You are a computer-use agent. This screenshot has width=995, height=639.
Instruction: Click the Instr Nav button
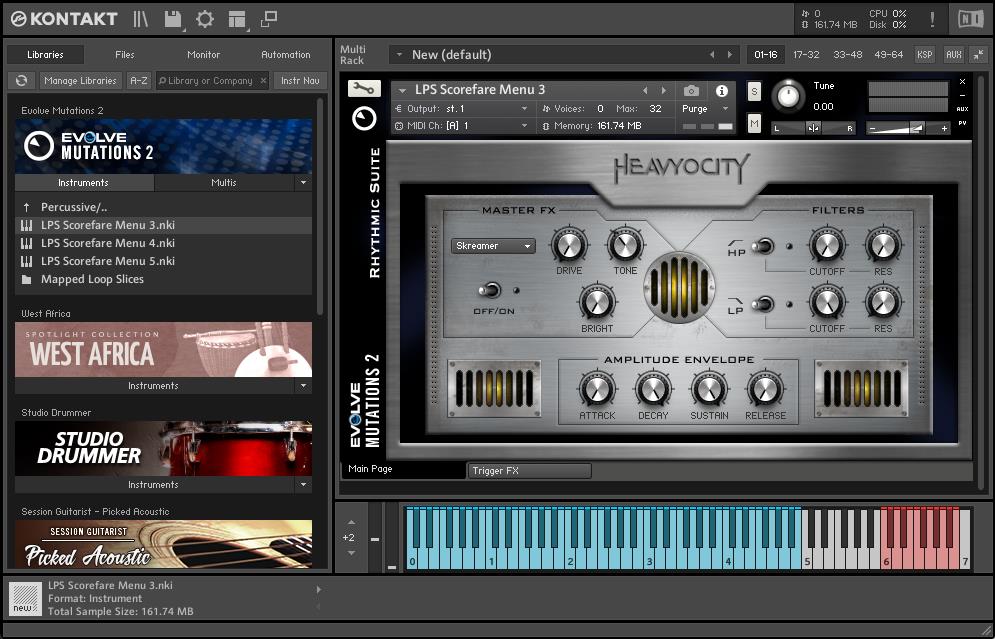300,81
